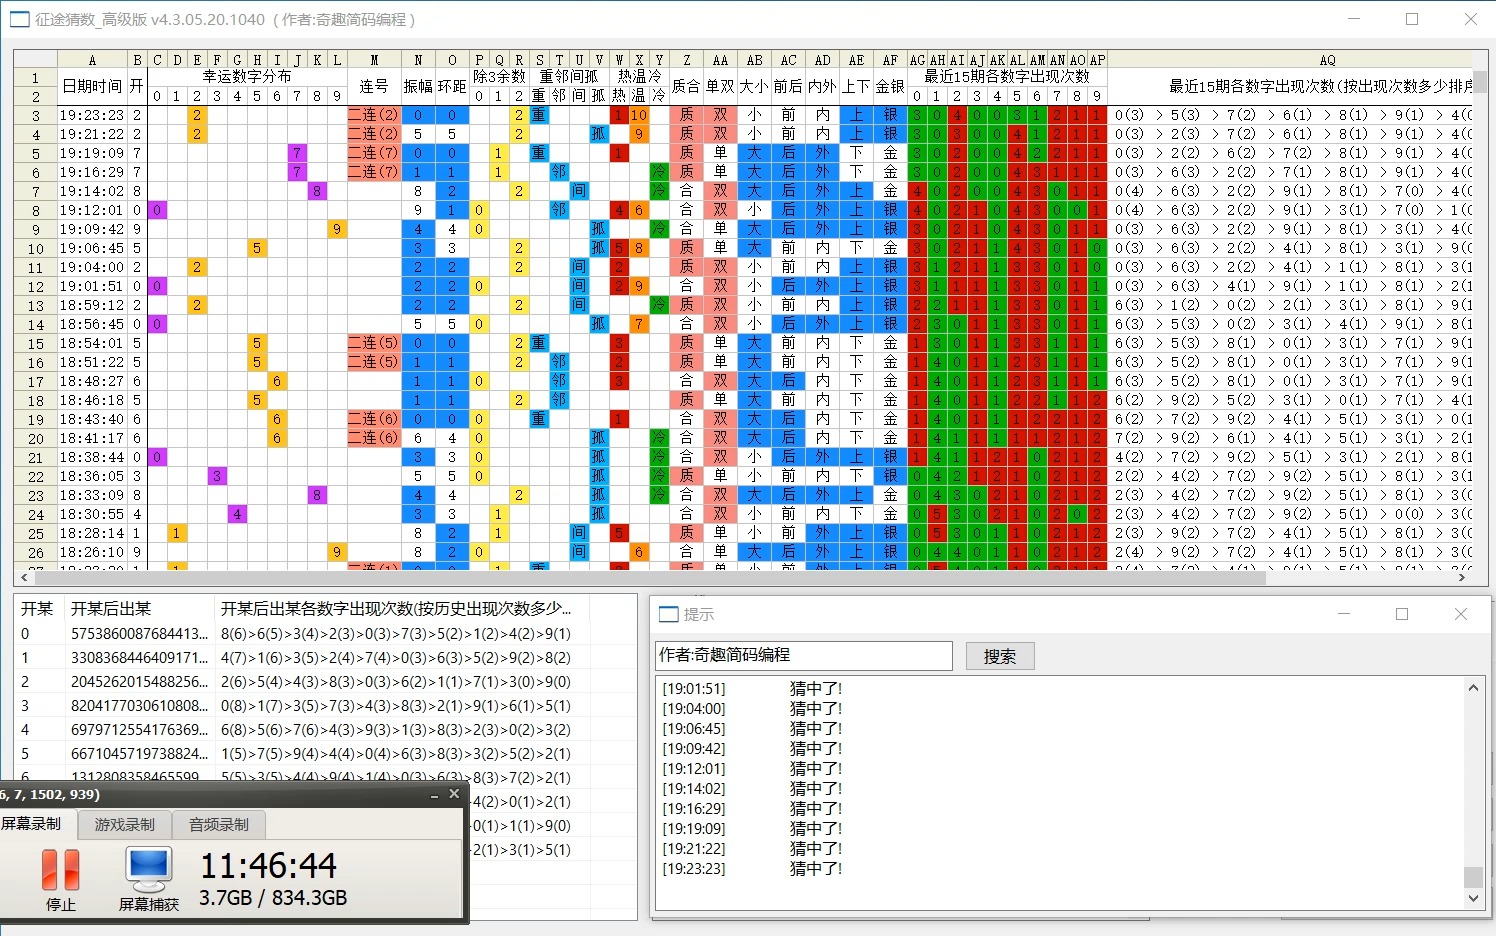The image size is (1496, 936).
Task: Click the spreadsheet horizontal scroll left arrow
Action: click(24, 577)
